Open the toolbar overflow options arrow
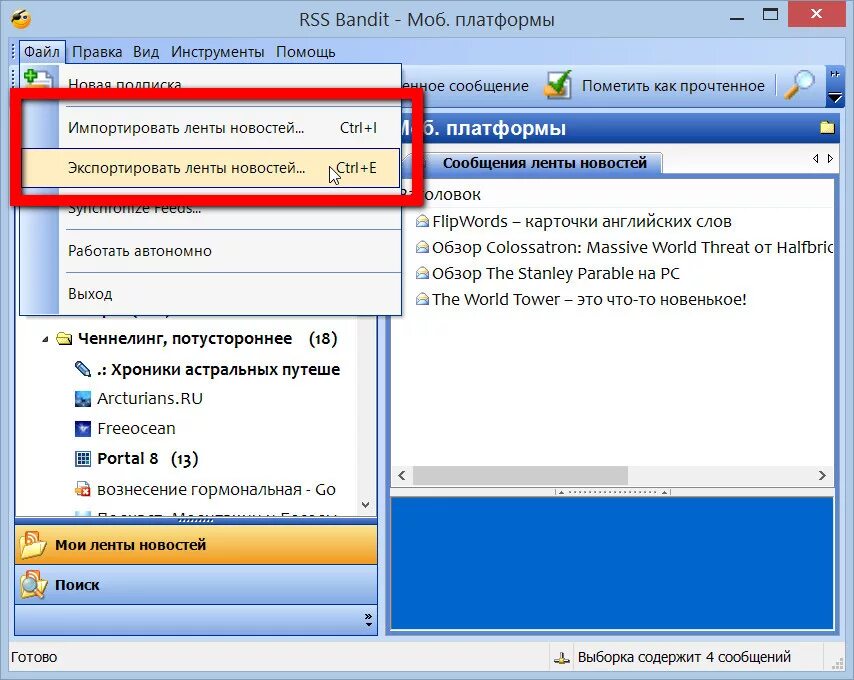The image size is (854, 680). (834, 97)
